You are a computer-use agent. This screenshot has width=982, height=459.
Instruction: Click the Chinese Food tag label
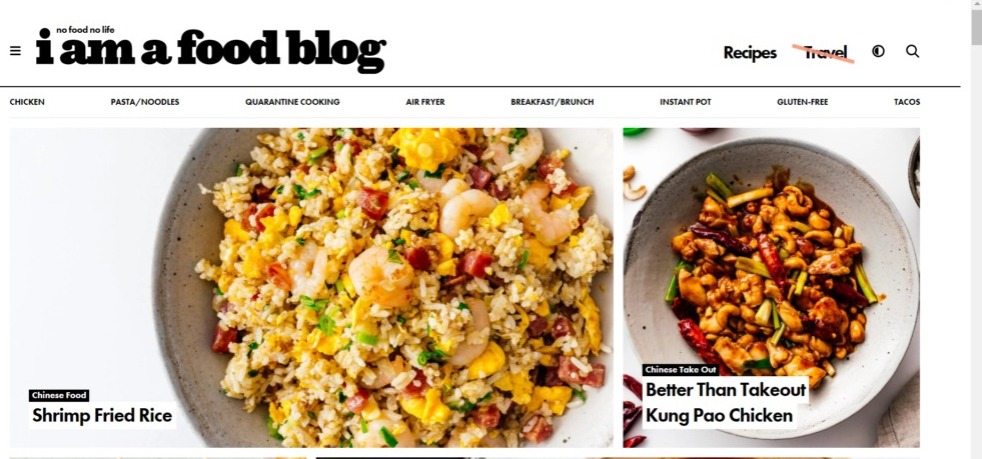pos(59,395)
